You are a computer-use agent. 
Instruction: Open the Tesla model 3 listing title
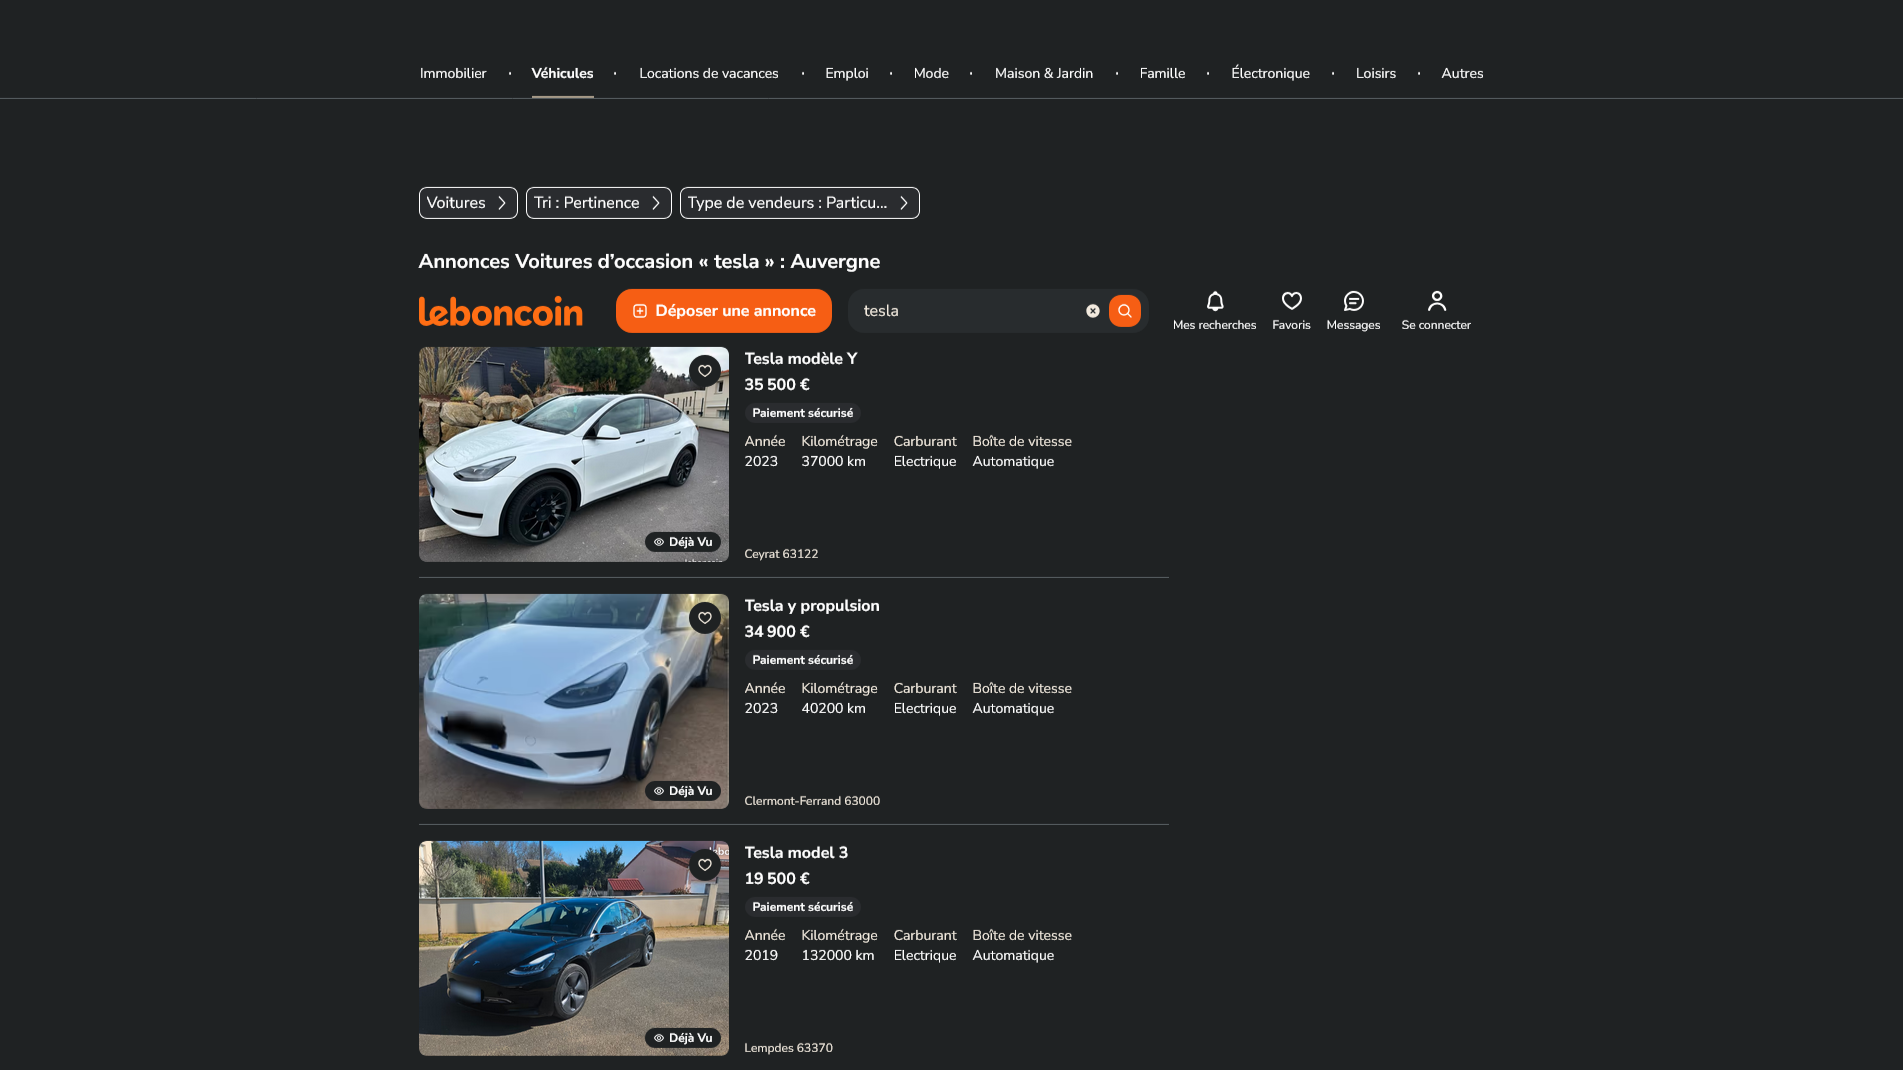pos(796,853)
